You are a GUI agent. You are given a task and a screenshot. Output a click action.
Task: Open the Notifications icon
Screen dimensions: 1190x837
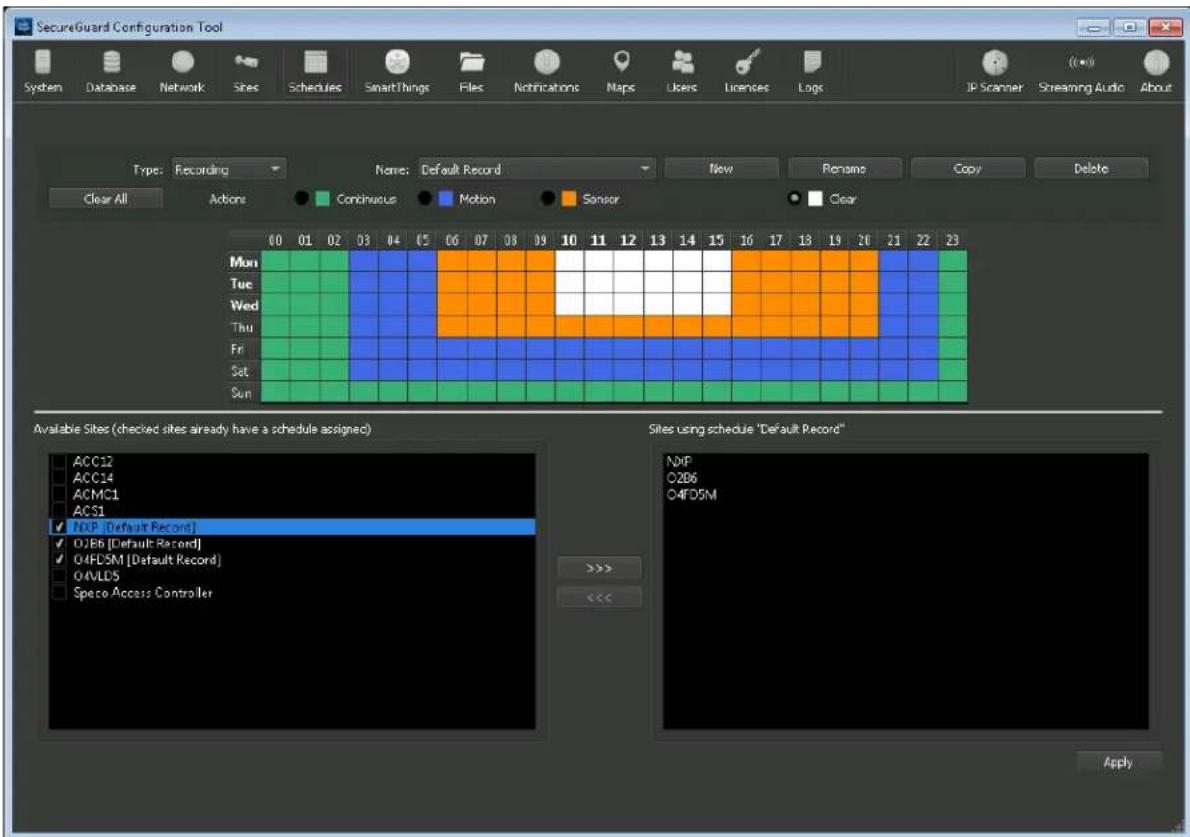[x=546, y=71]
